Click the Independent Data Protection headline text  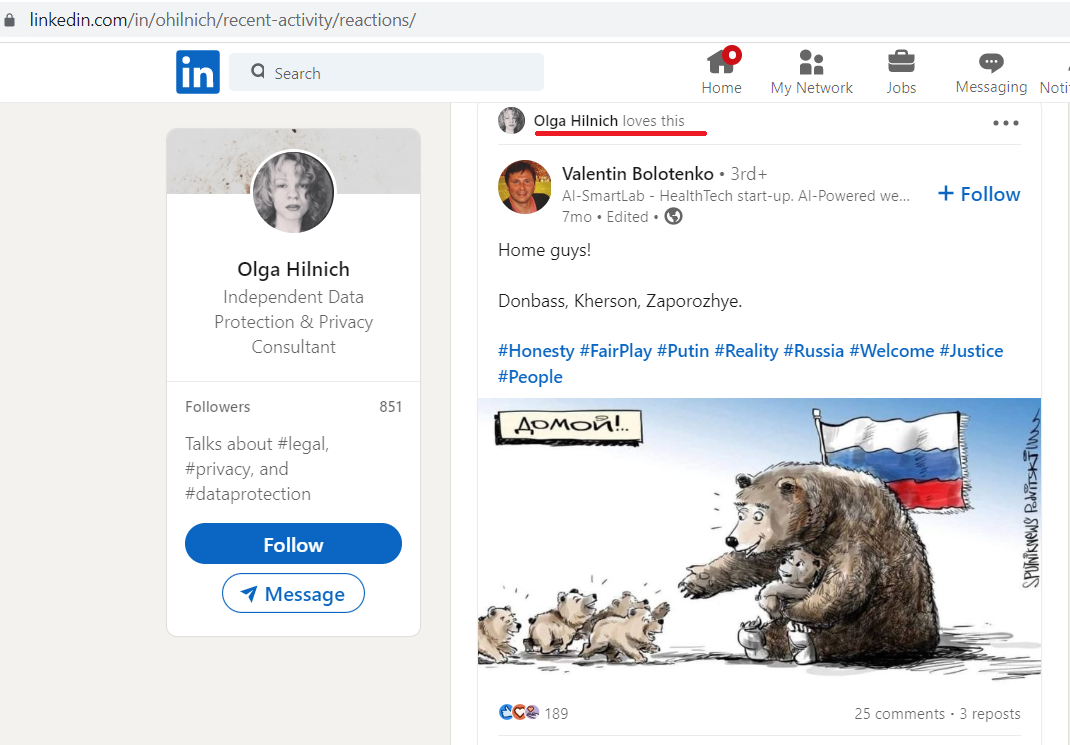(x=293, y=322)
